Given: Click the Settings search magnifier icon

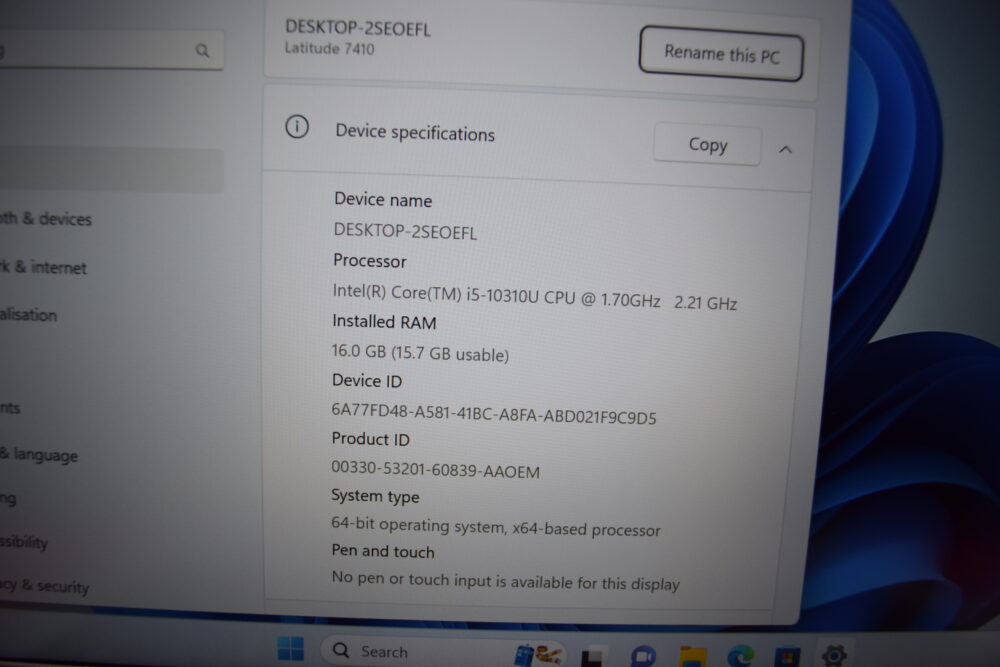Looking at the screenshot, I should point(202,50).
